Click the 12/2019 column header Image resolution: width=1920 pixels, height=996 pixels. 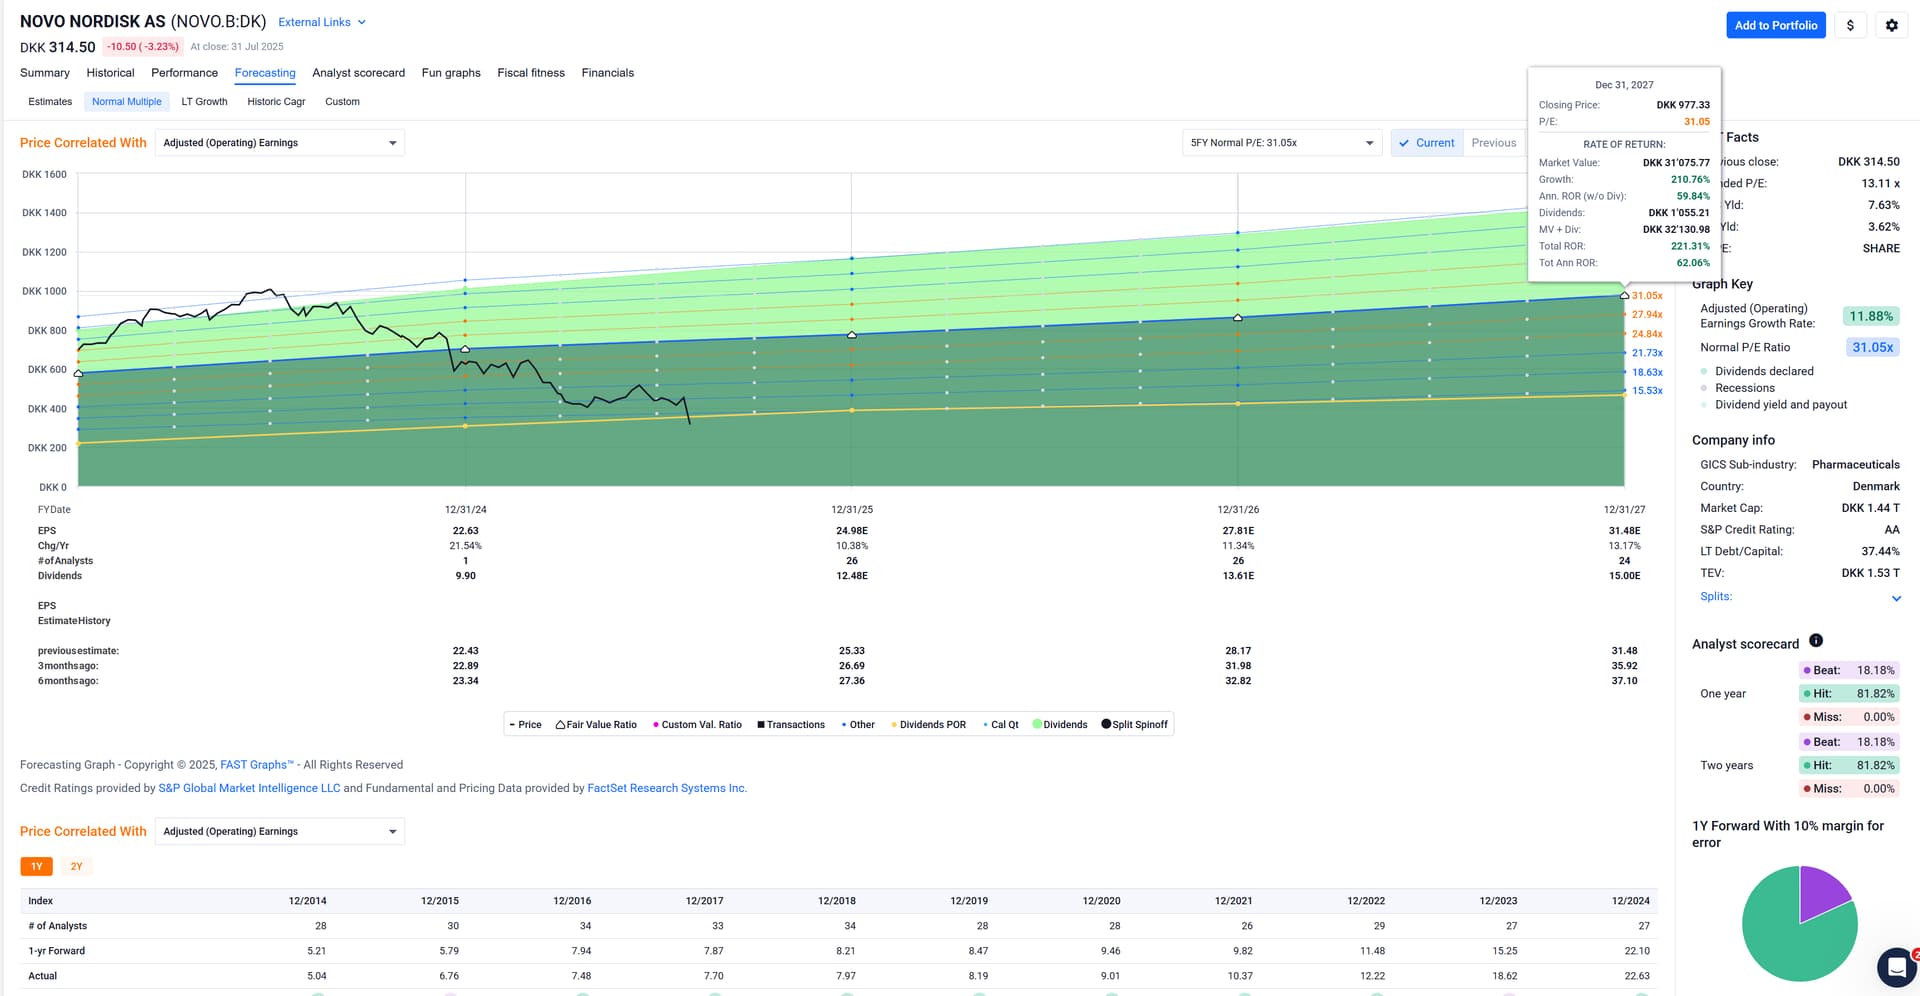click(x=968, y=901)
